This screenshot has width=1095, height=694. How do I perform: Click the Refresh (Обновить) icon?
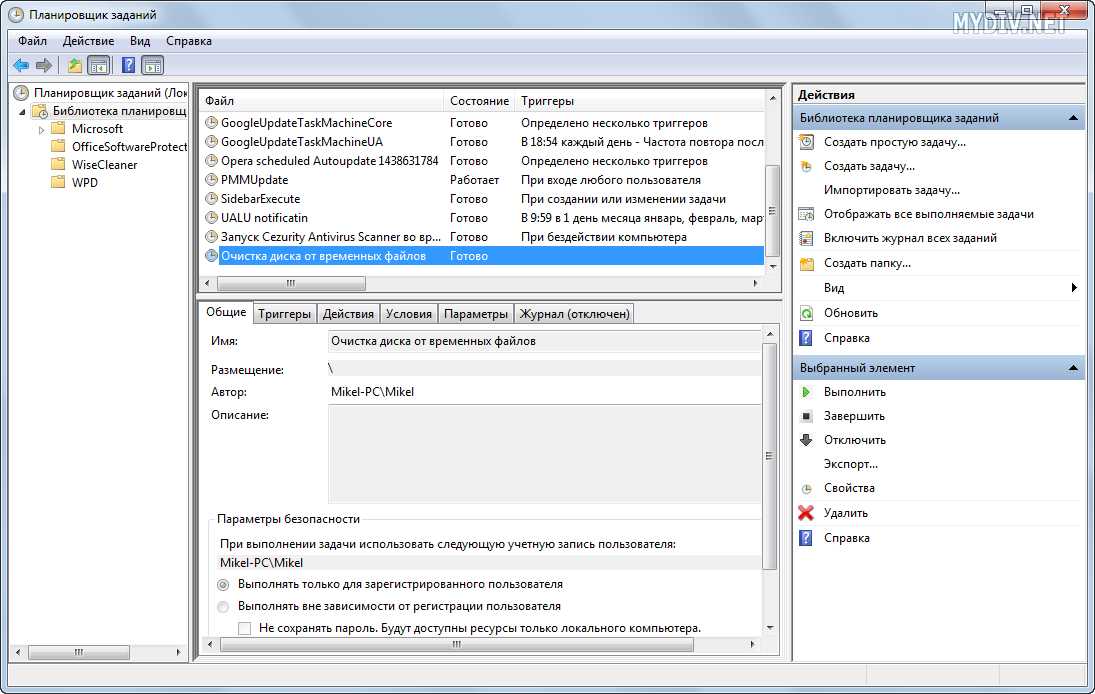(x=806, y=313)
